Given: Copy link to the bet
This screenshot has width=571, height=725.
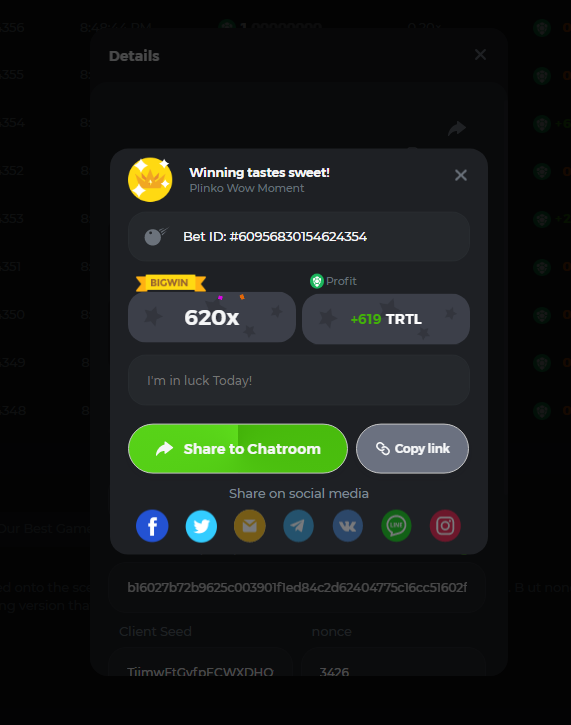Looking at the screenshot, I should (412, 449).
